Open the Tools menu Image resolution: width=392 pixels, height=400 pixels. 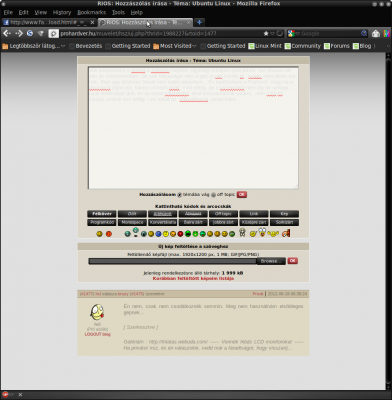(118, 12)
